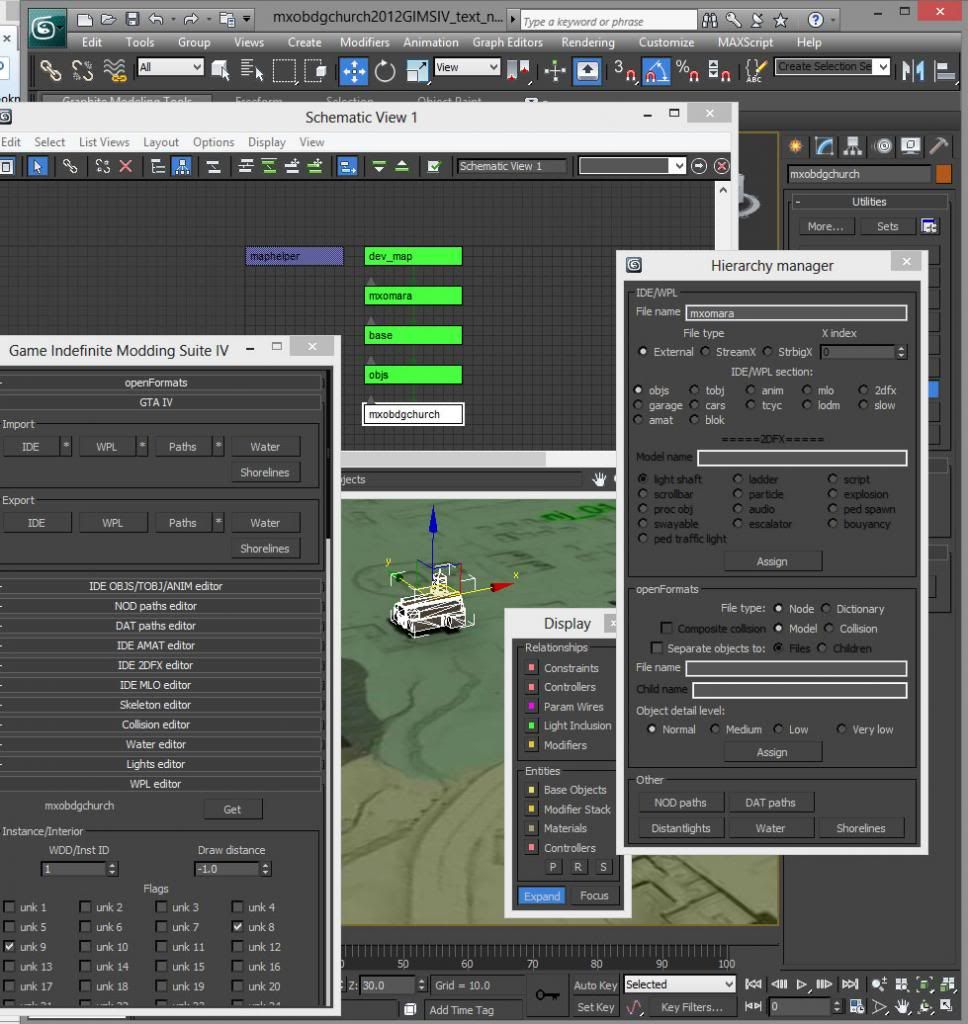Open the MAXScript menu
The height and width of the screenshot is (1024, 968).
tap(745, 42)
